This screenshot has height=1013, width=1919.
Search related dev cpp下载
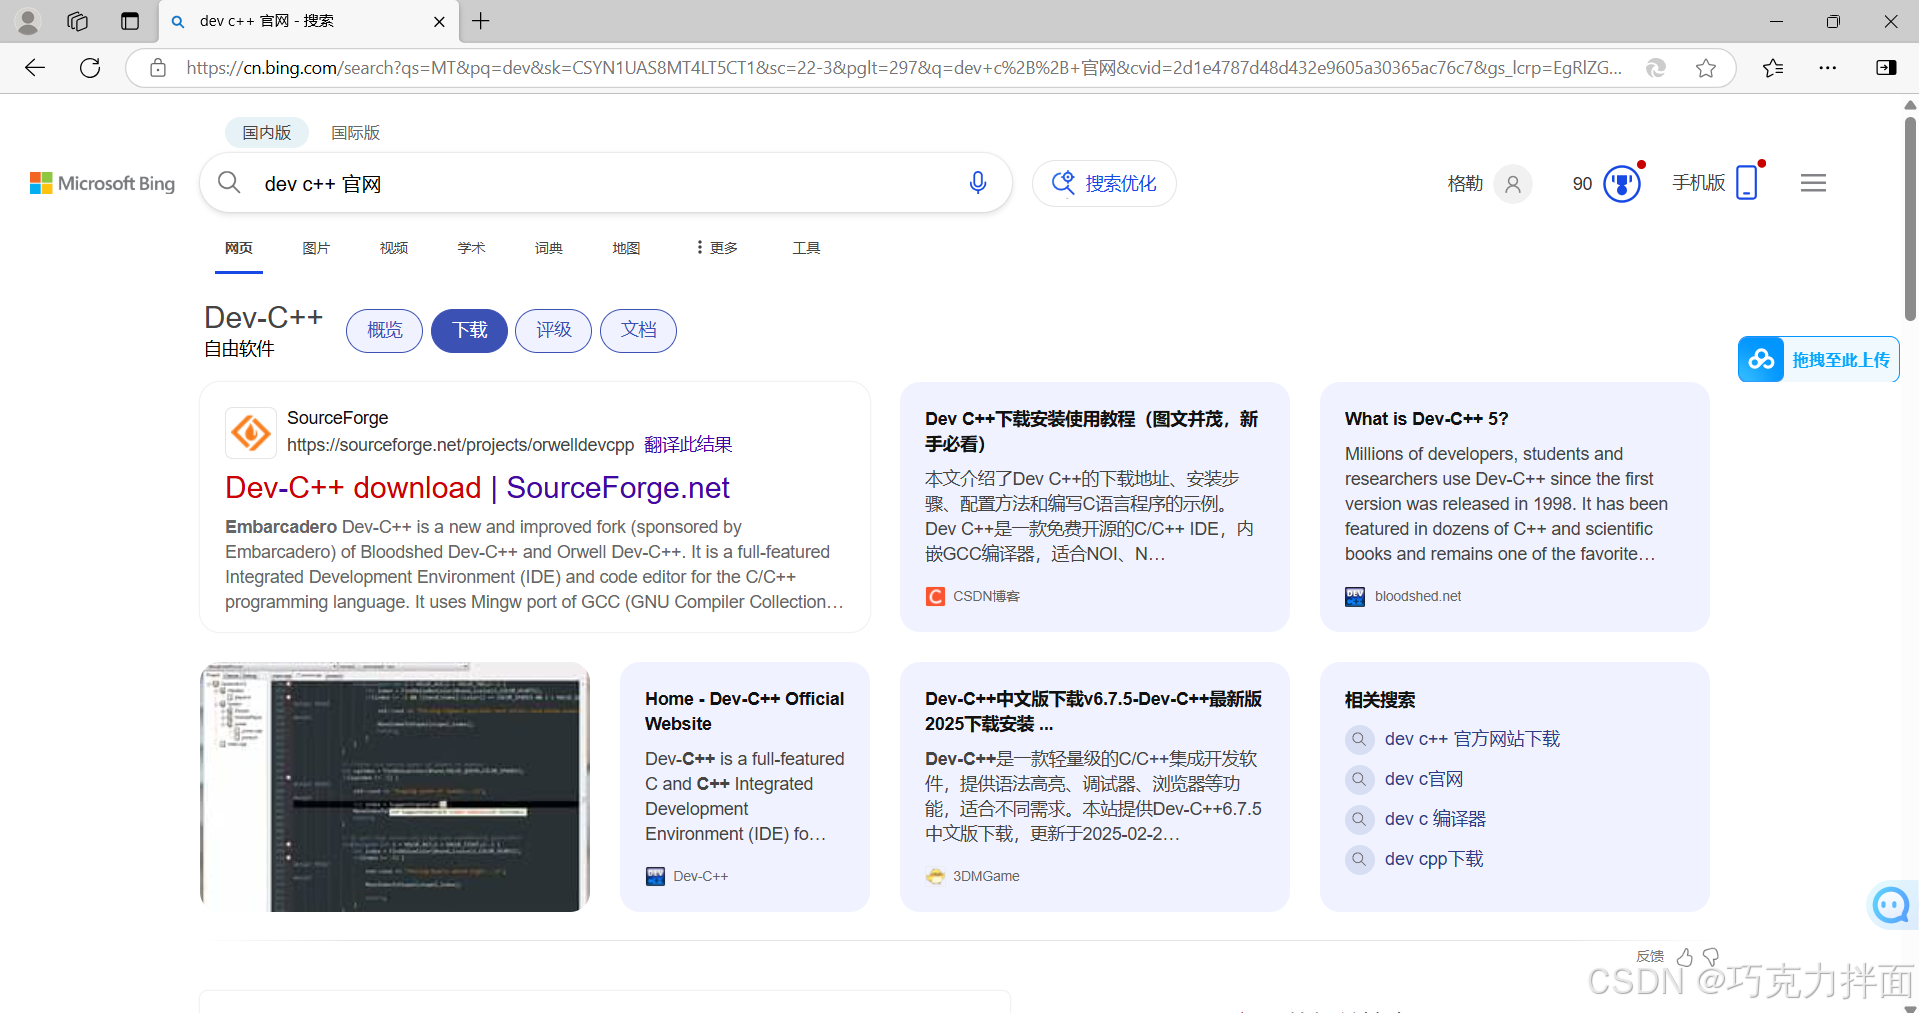pyautogui.click(x=1434, y=859)
